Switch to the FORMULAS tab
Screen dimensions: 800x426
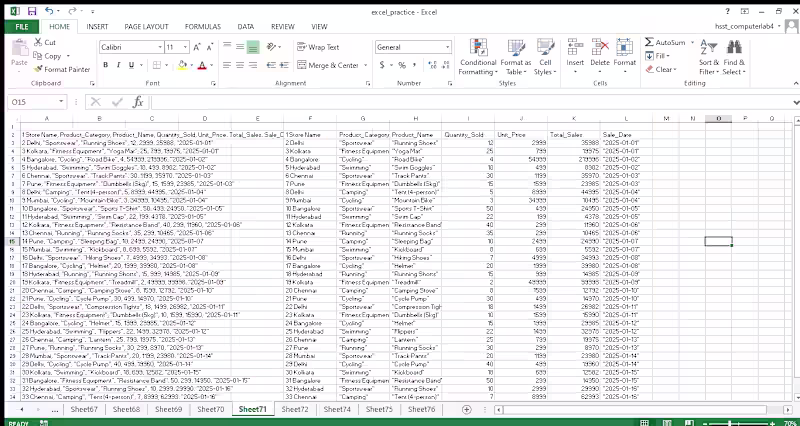(203, 27)
